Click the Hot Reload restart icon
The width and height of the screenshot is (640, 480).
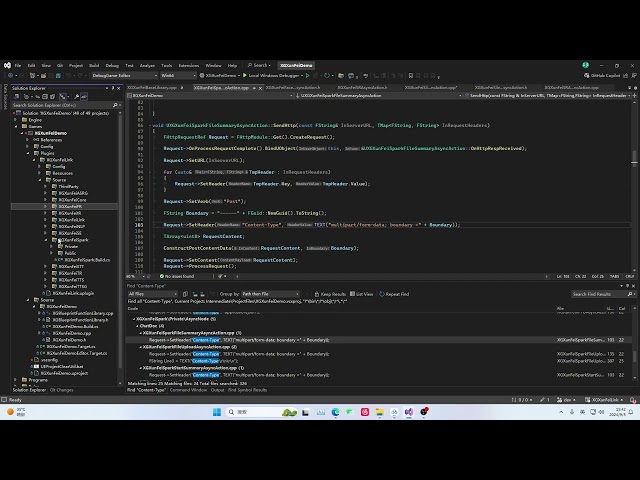[x=326, y=76]
